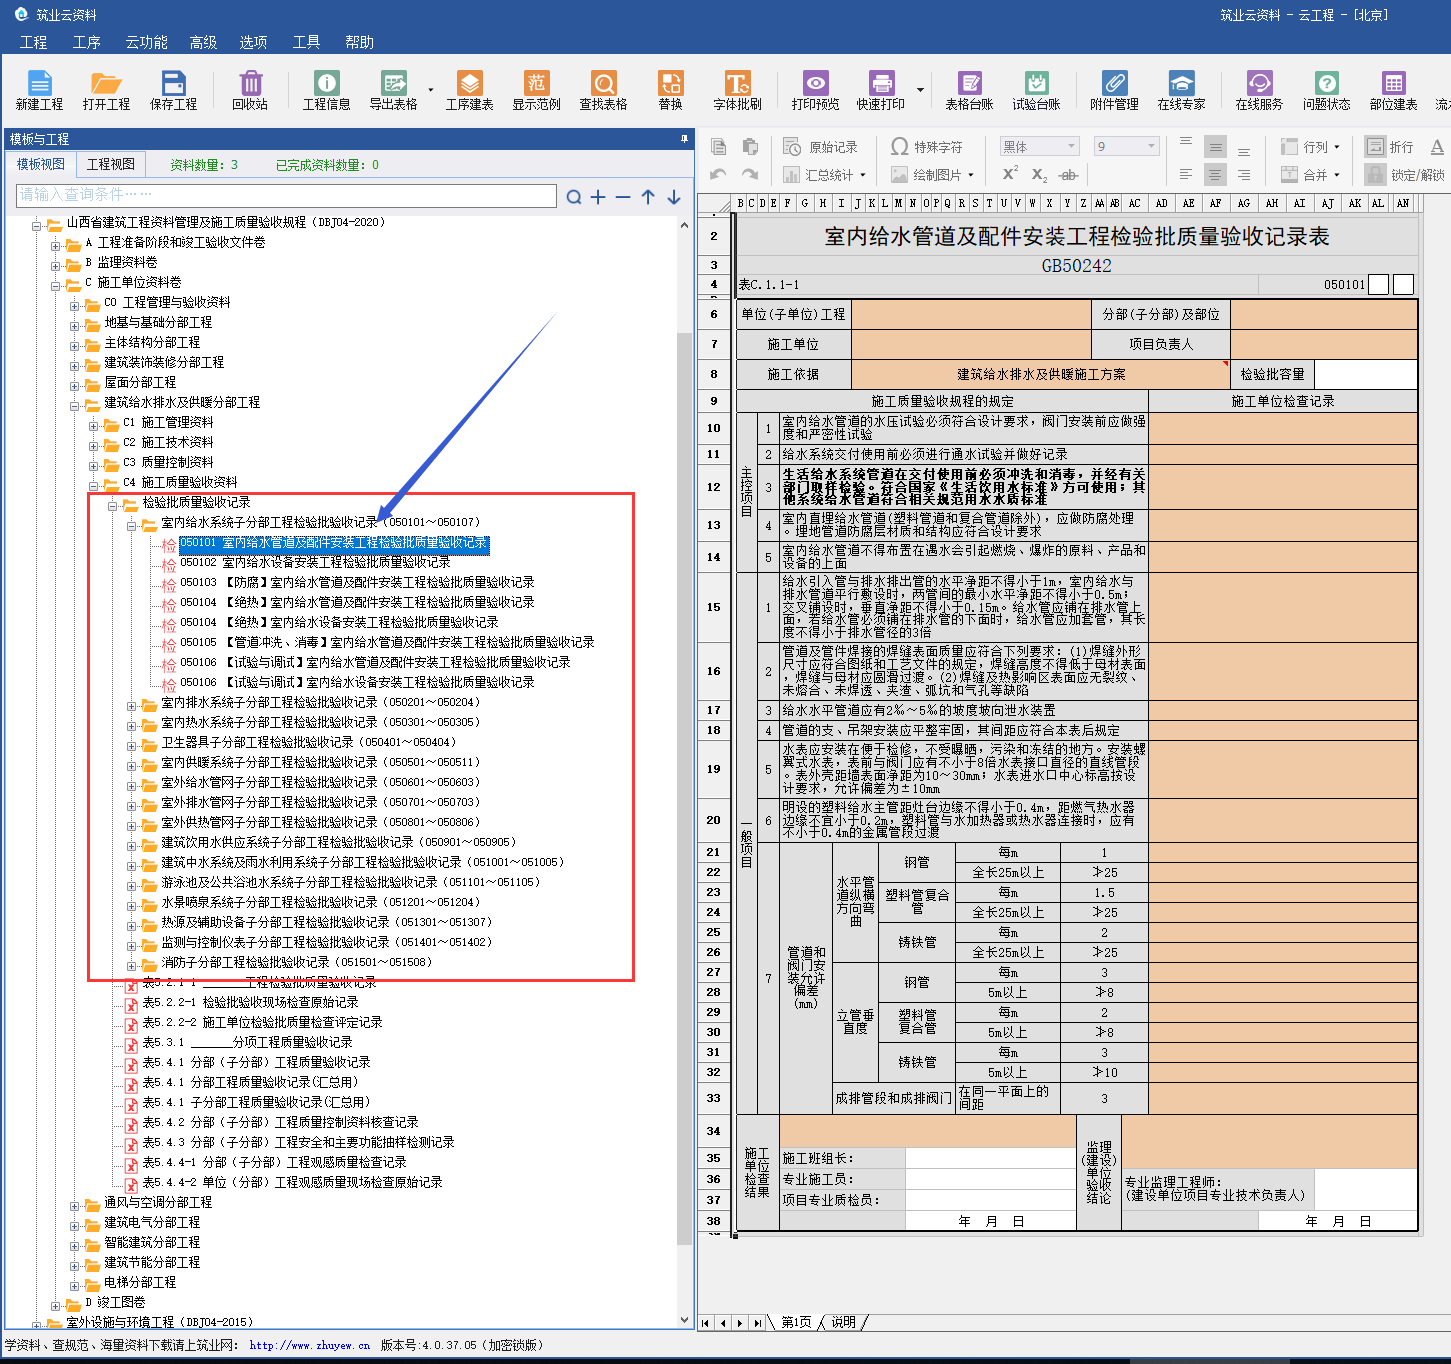Viewport: 1451px width, 1364px height.
Task: Open 附件管理 attachment manager
Action: tap(1114, 90)
